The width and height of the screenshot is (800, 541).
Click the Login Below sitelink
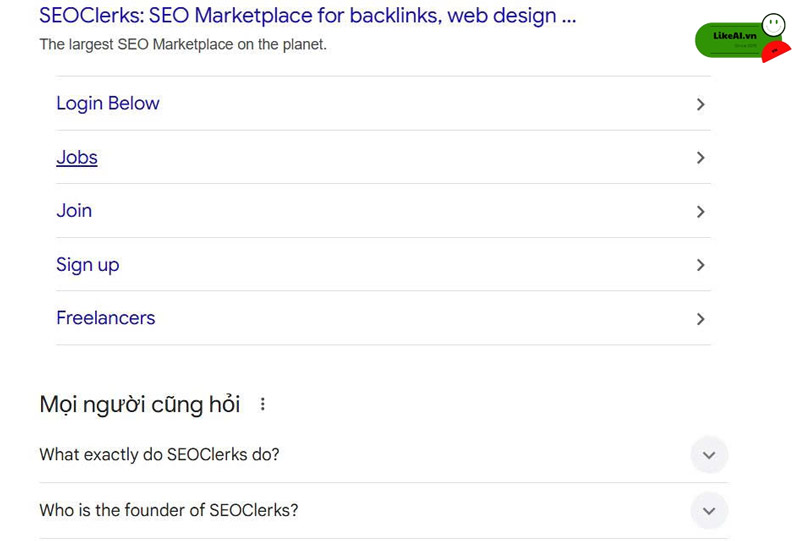click(x=108, y=104)
